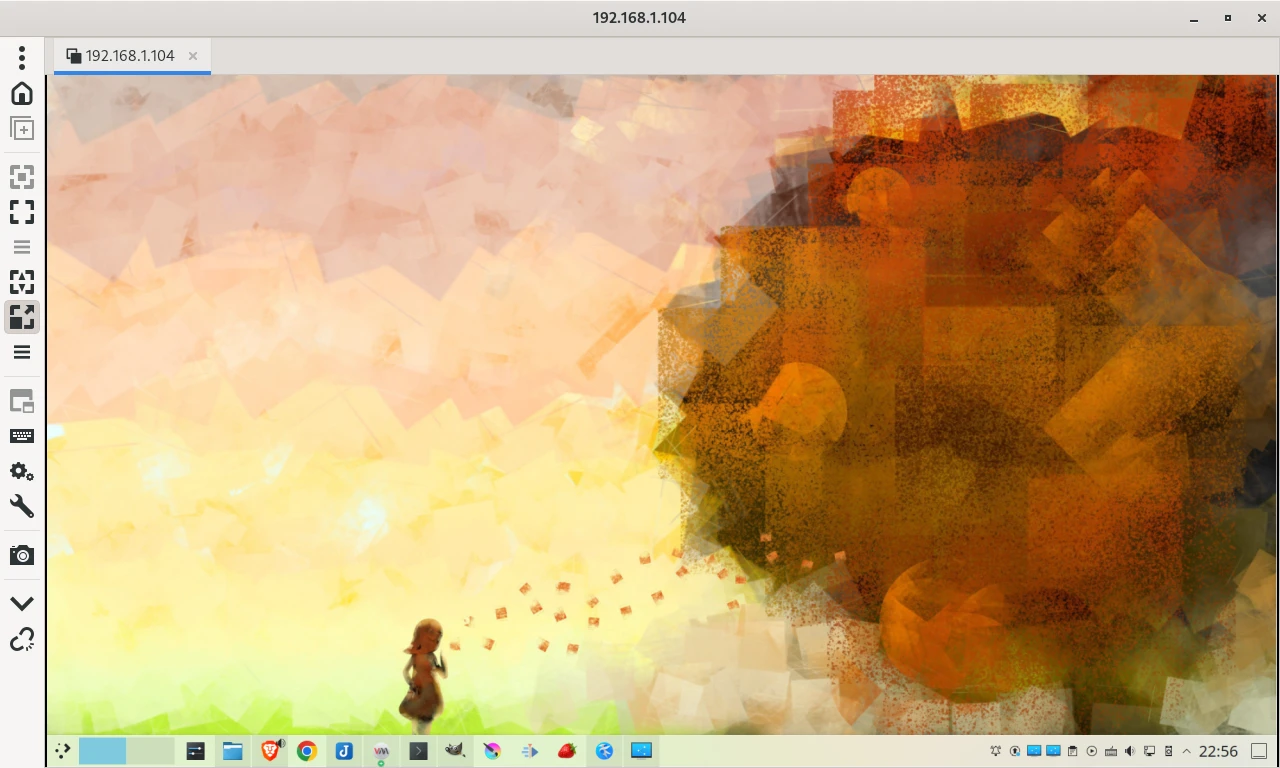1280x768 pixels.
Task: Minimize window using down chevron icon
Action: pyautogui.click(x=22, y=604)
